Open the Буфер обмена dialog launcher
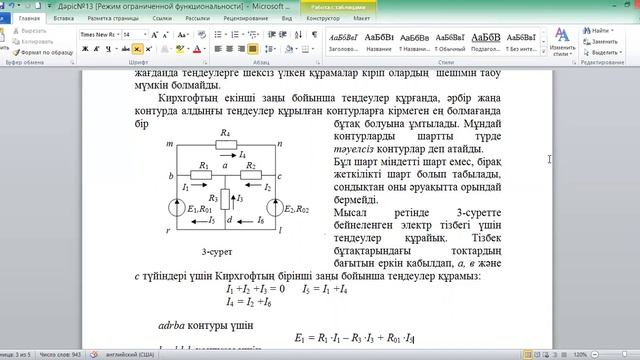 click(72, 63)
